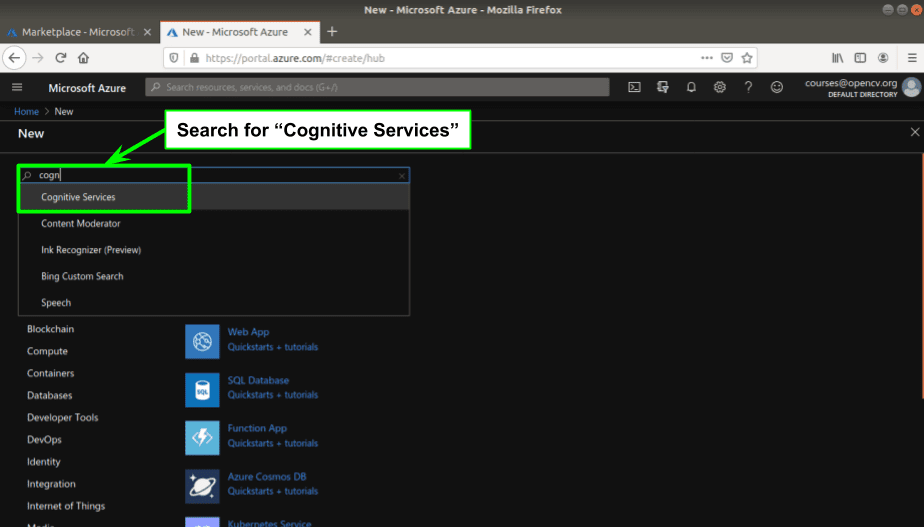The height and width of the screenshot is (527, 924).
Task: Choose the Speech suggestion
Action: click(214, 302)
